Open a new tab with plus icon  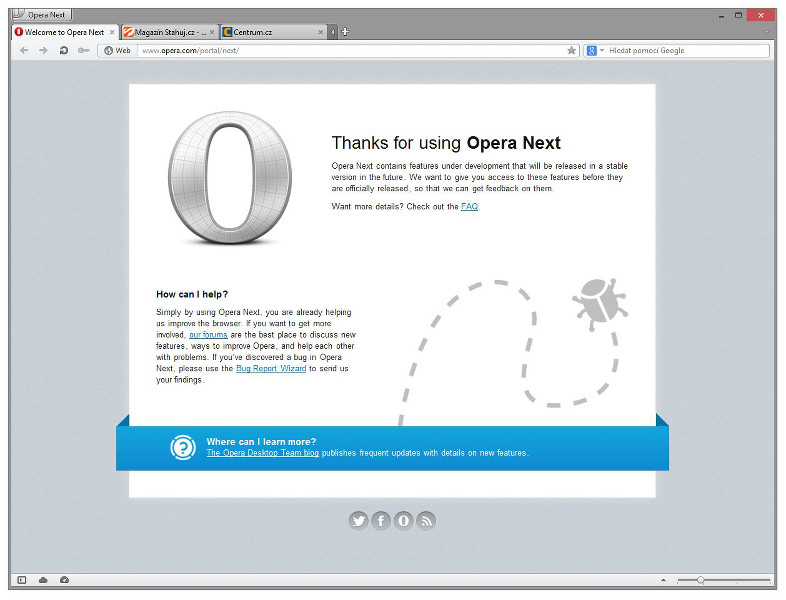(345, 32)
